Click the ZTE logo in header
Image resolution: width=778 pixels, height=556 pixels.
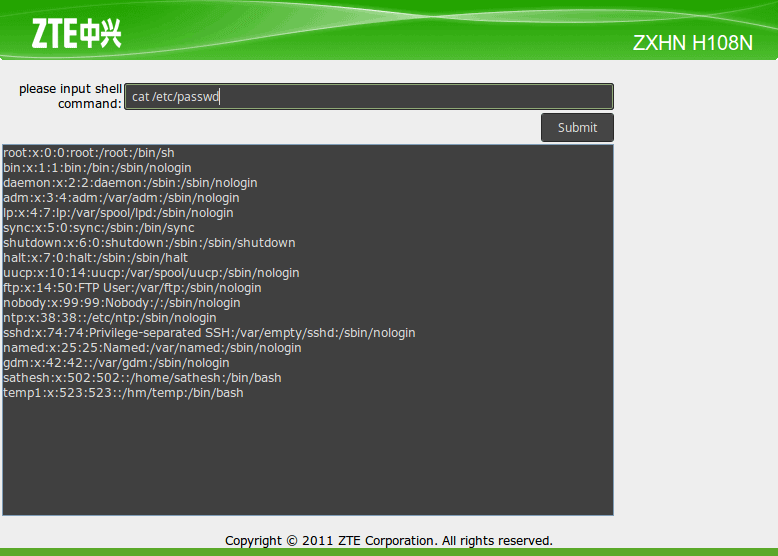click(76, 33)
